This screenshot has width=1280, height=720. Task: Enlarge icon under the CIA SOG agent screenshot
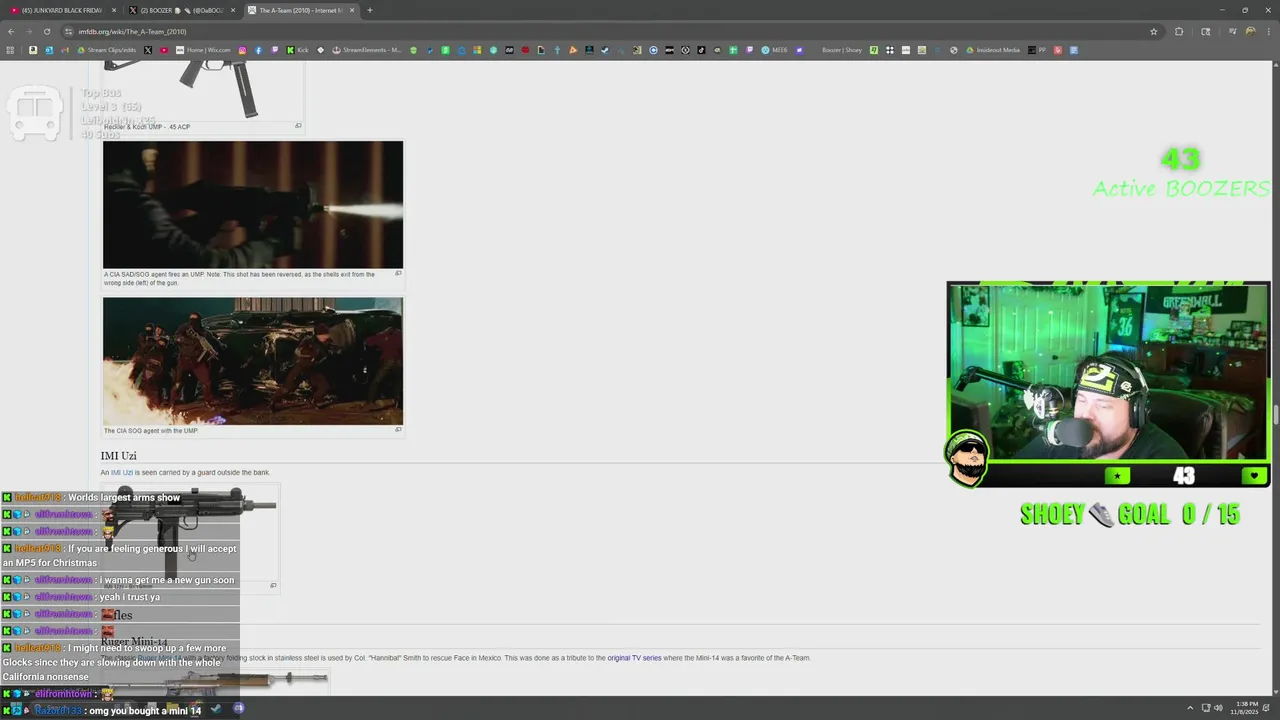pyautogui.click(x=398, y=430)
